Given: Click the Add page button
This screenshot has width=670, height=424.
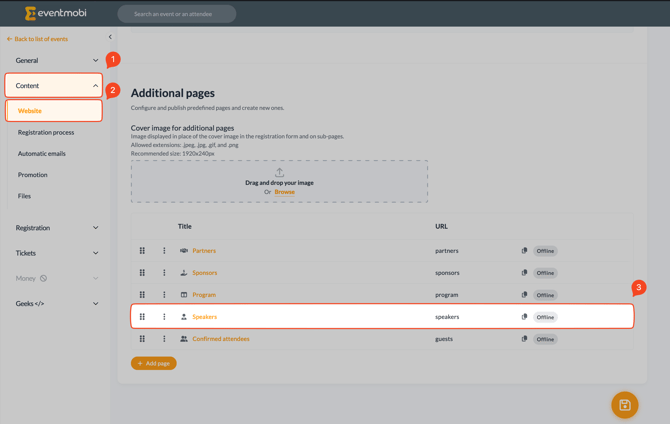Looking at the screenshot, I should coord(154,363).
